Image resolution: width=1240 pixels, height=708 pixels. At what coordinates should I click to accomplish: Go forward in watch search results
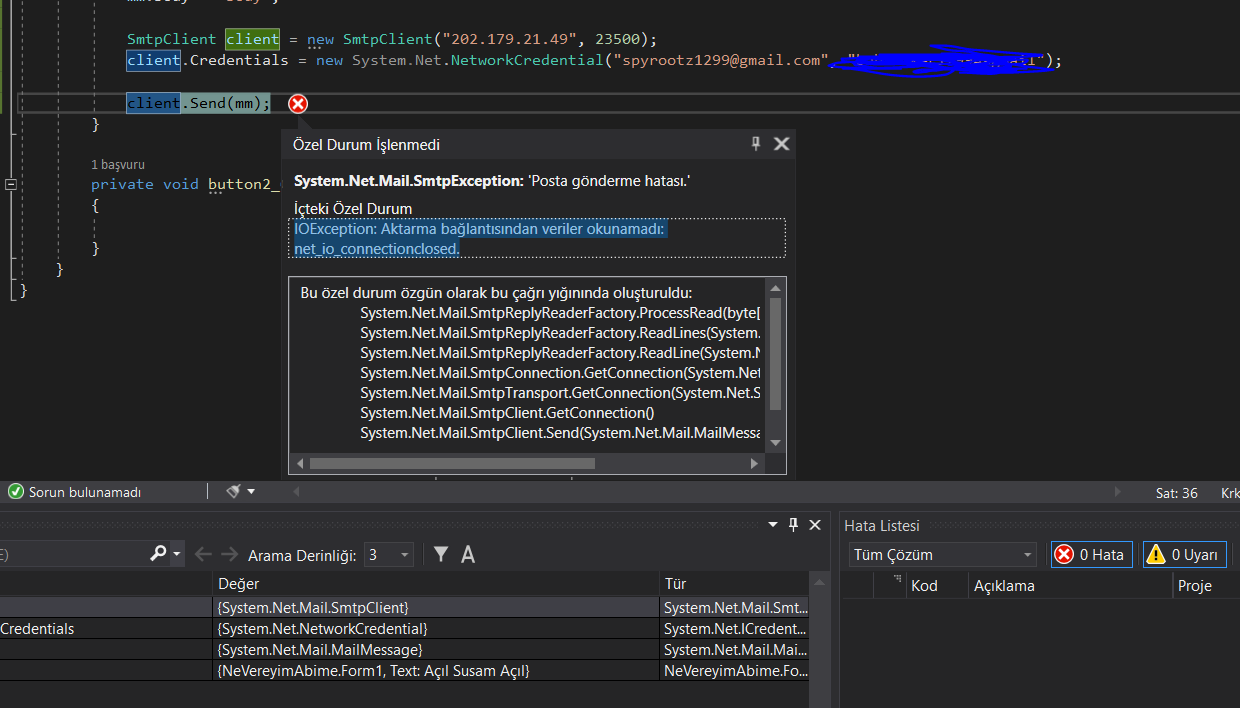230,554
